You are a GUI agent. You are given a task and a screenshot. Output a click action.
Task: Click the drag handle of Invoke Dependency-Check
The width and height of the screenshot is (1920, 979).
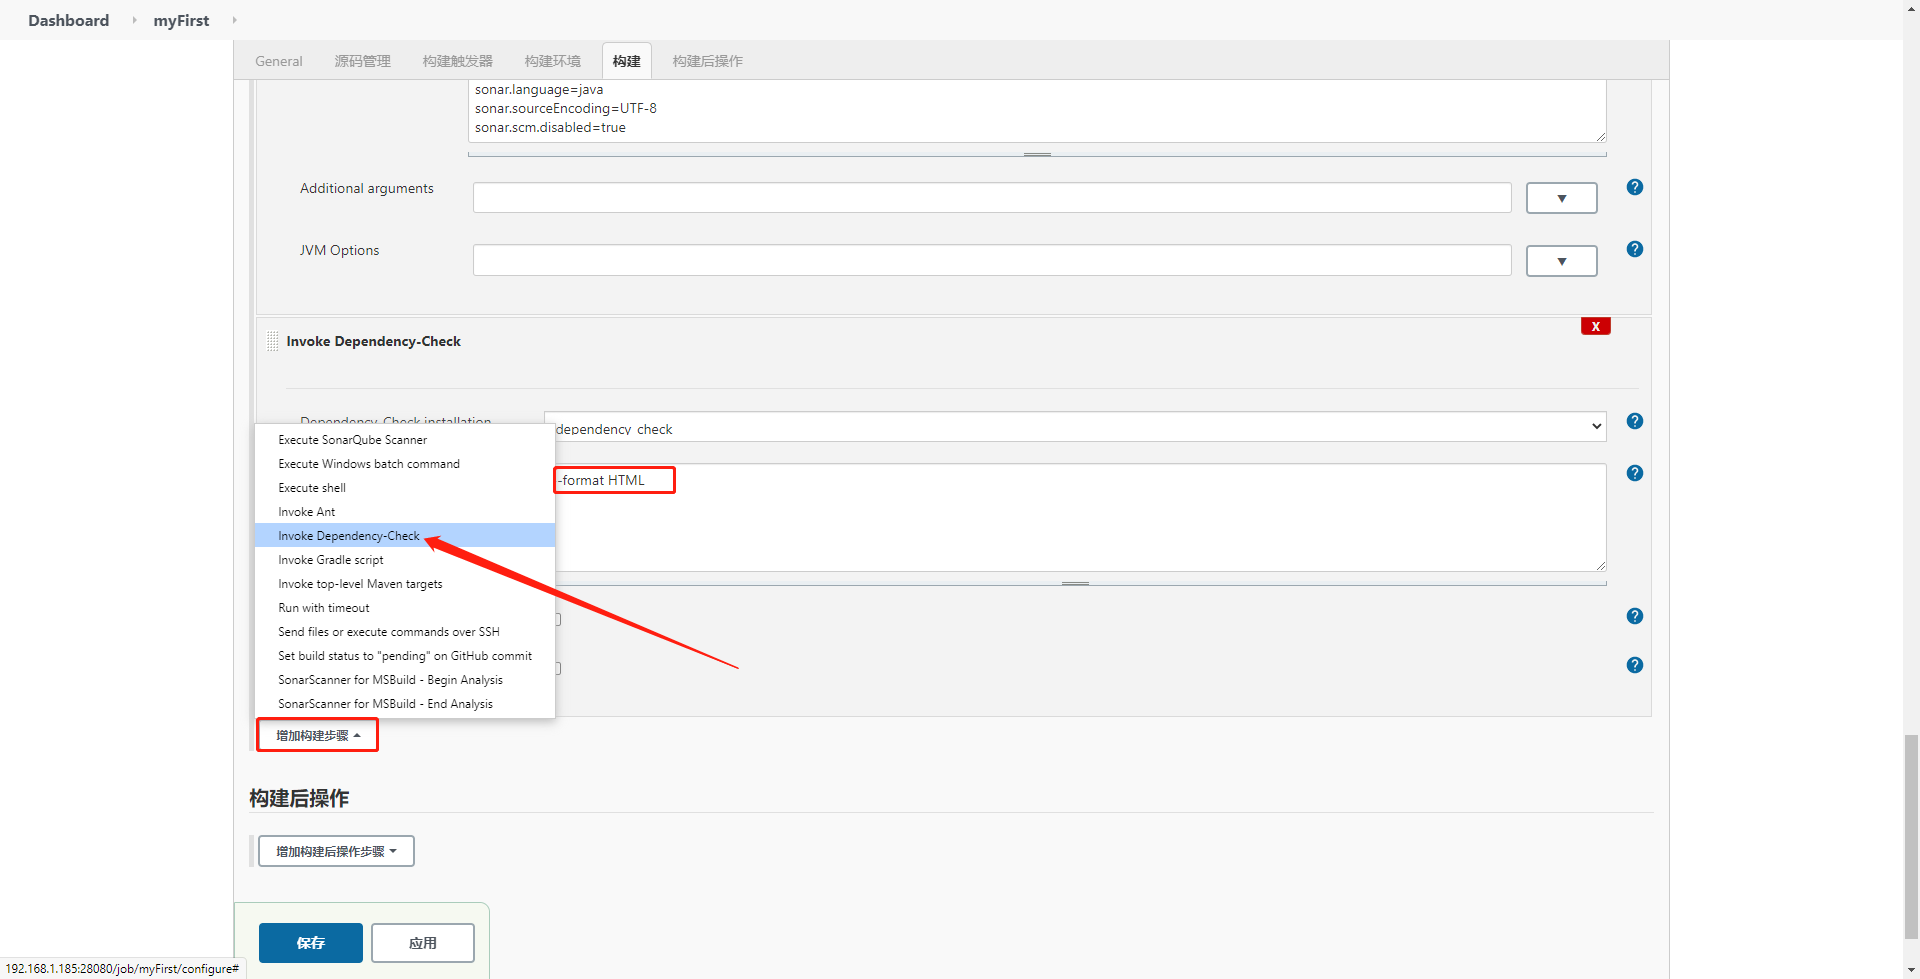click(x=271, y=340)
